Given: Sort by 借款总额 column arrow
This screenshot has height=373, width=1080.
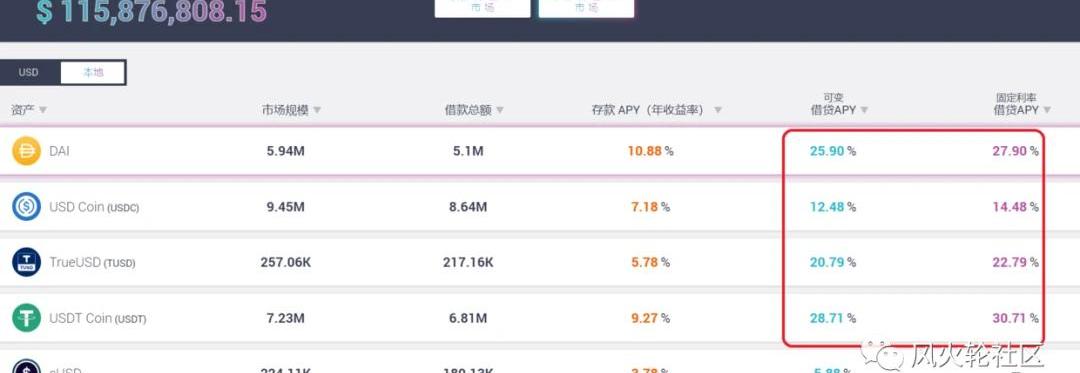Looking at the screenshot, I should coord(500,110).
